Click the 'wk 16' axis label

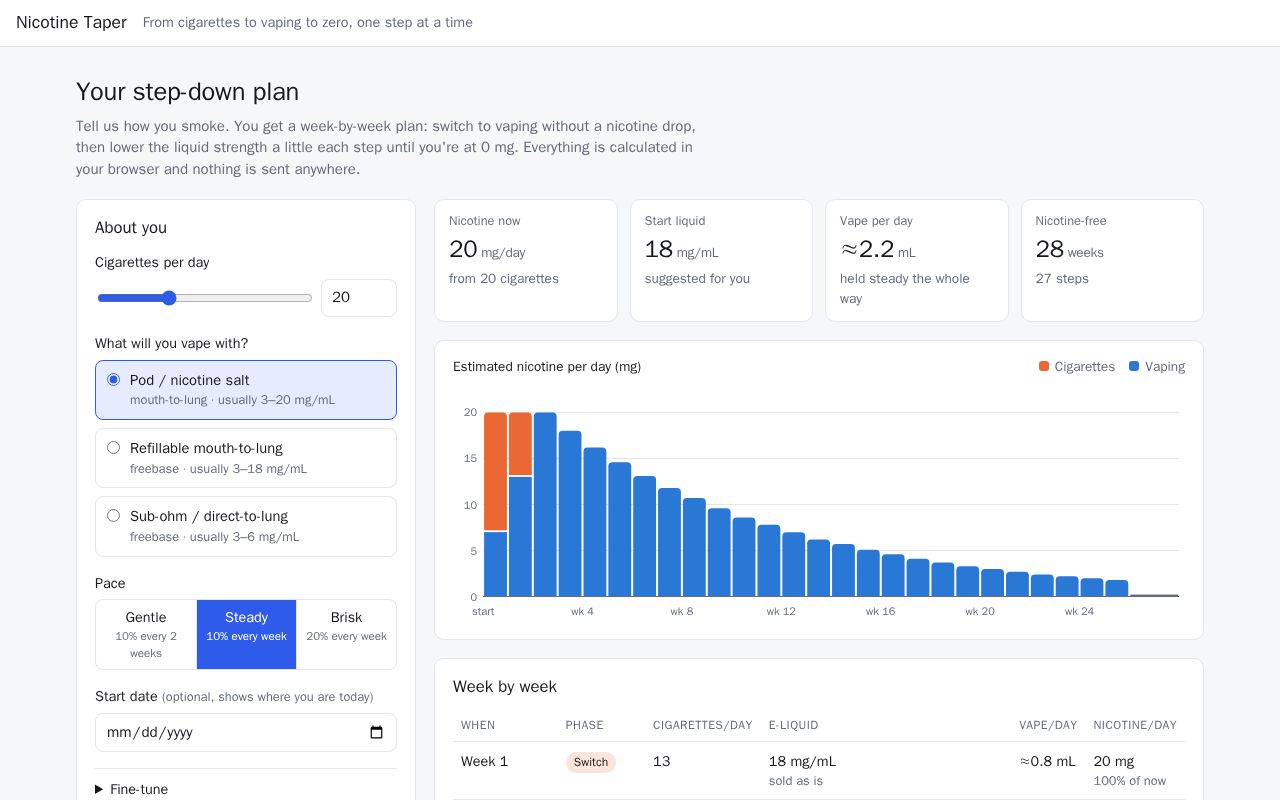[880, 611]
